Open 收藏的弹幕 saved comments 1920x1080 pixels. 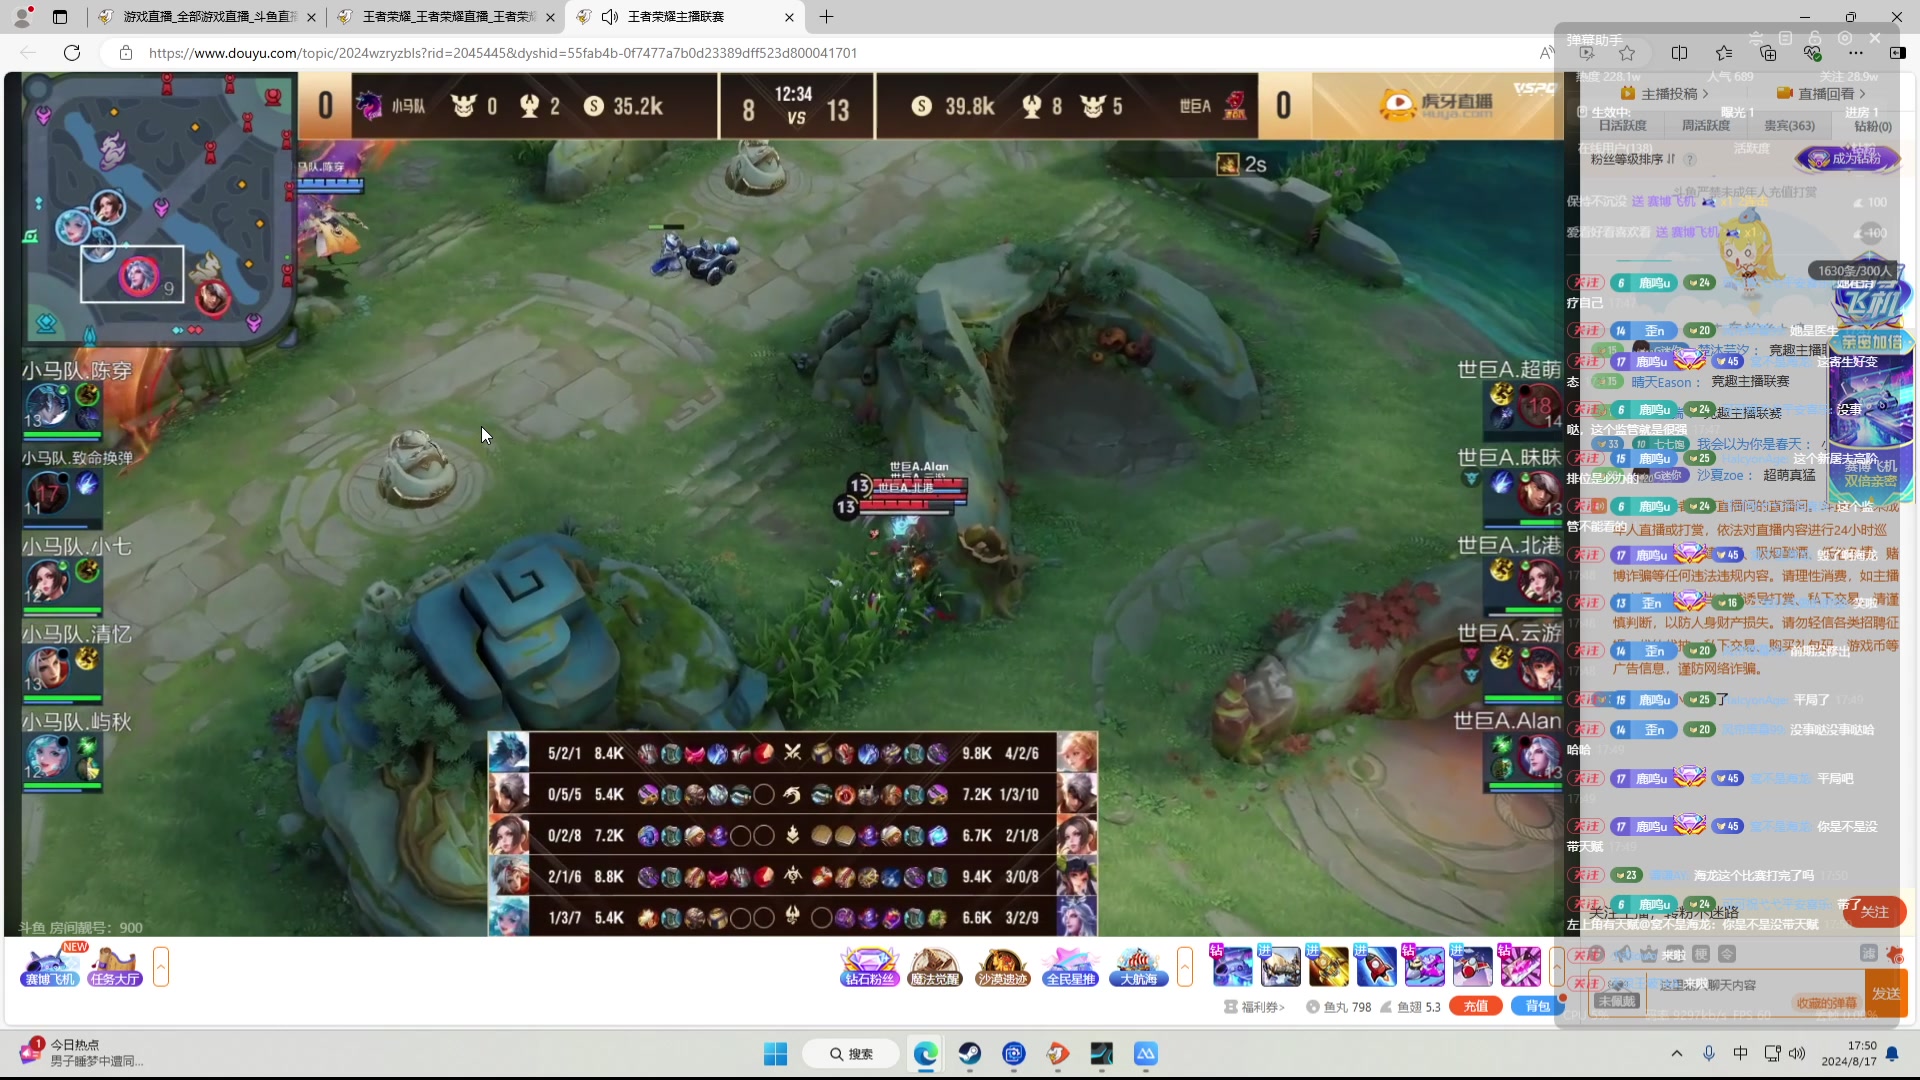(1826, 1003)
